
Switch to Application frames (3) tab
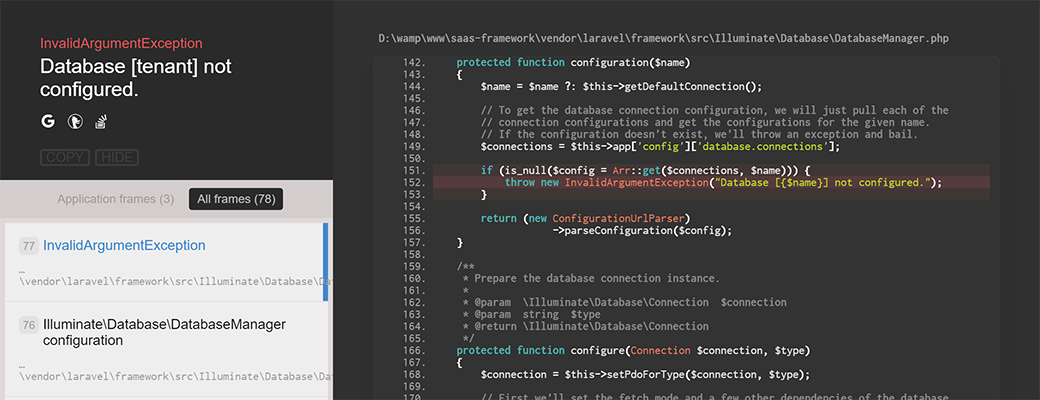(115, 199)
